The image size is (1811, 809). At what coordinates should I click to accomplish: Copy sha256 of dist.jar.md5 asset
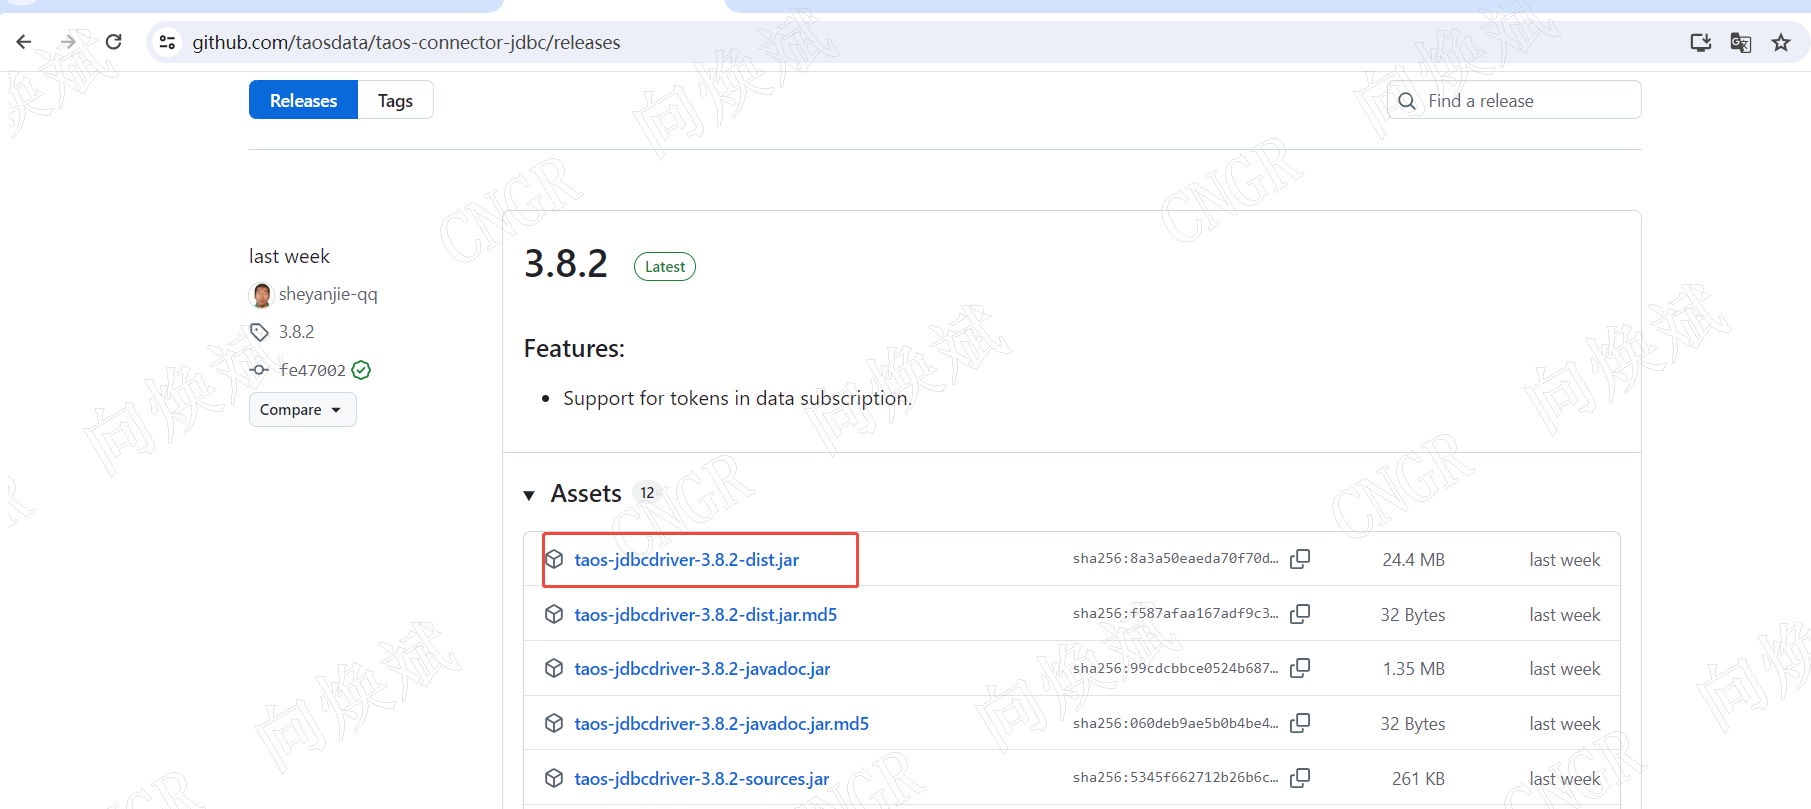click(x=1300, y=614)
